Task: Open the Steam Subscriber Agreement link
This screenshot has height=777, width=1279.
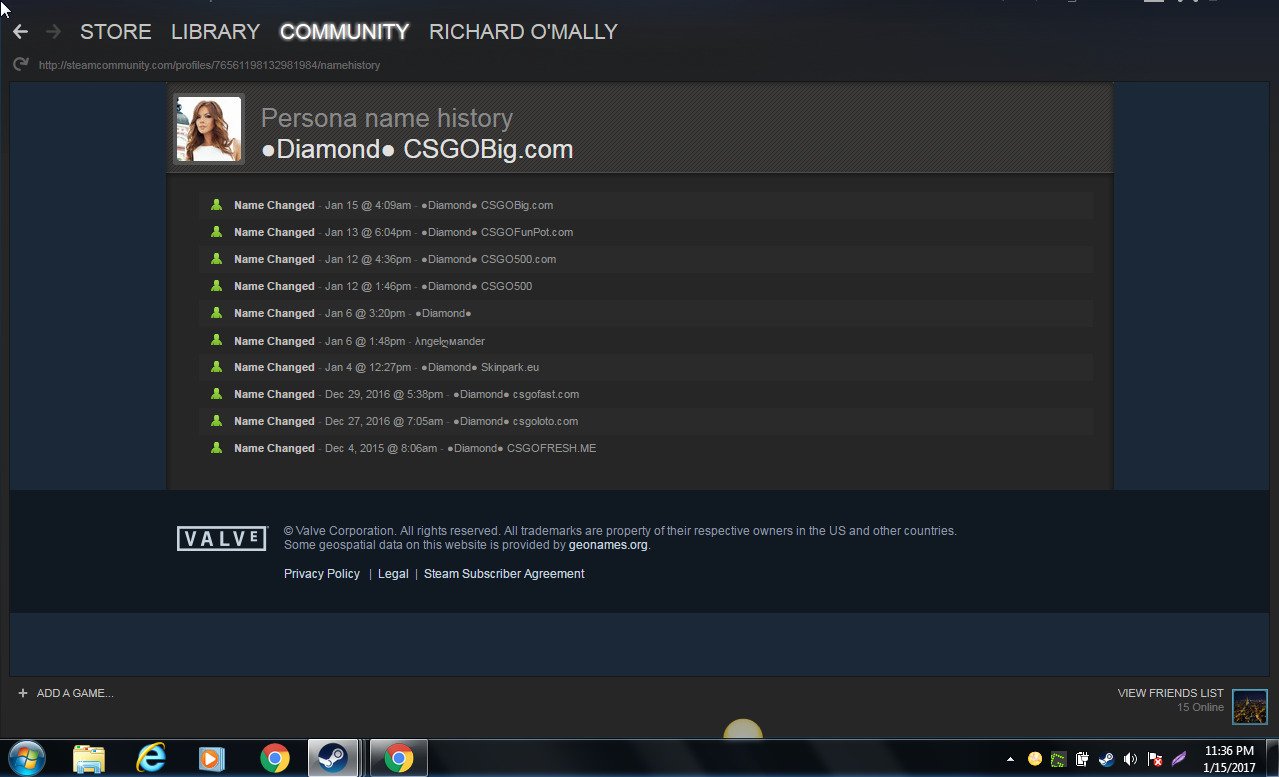Action: [504, 574]
